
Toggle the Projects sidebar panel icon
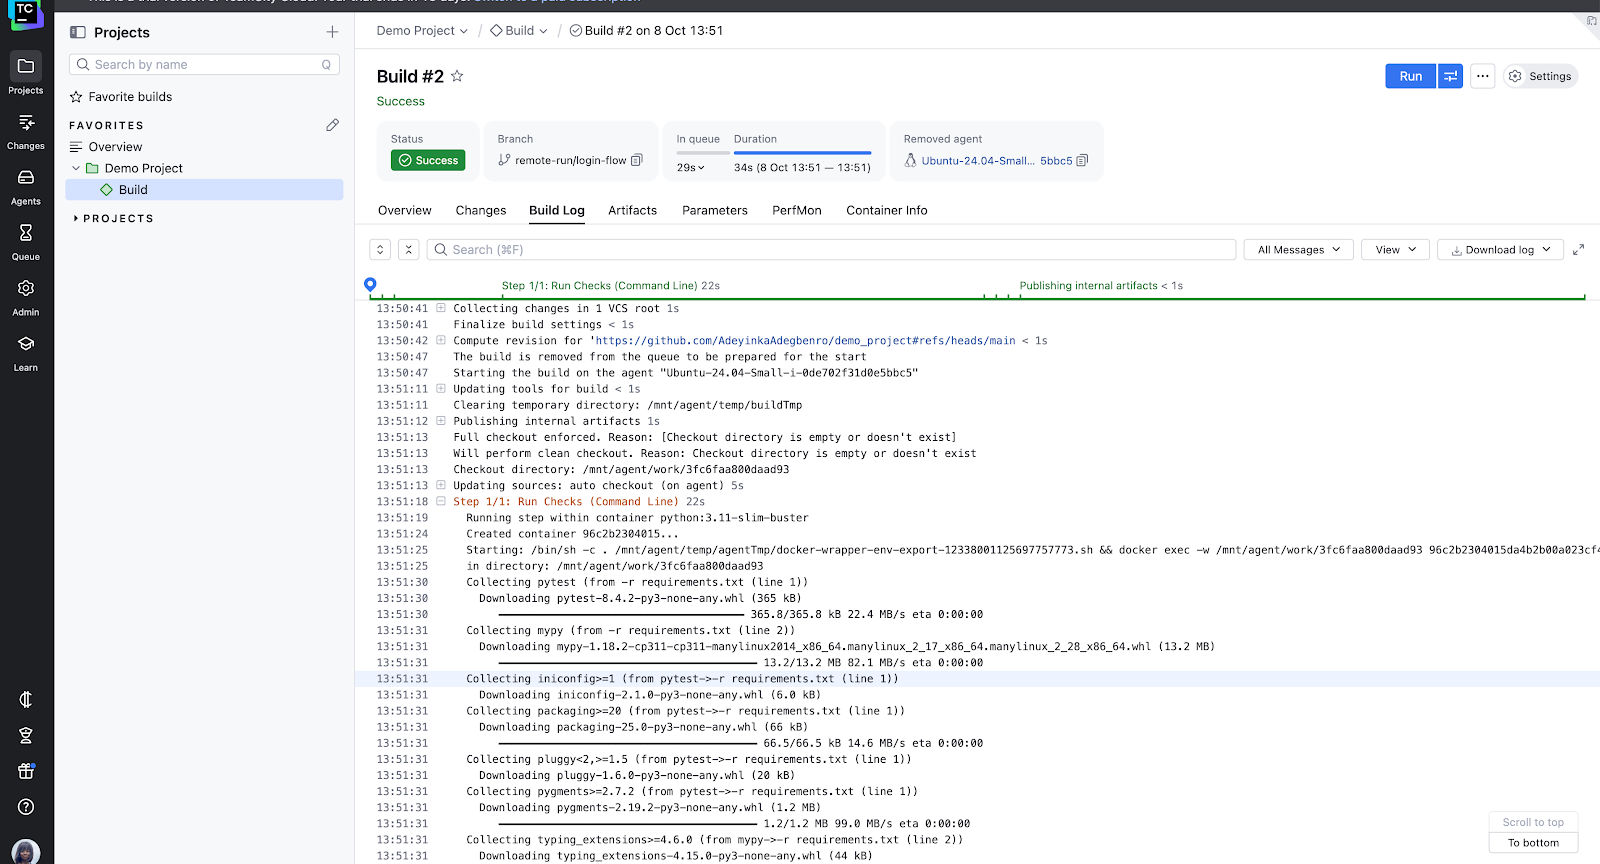tap(78, 32)
